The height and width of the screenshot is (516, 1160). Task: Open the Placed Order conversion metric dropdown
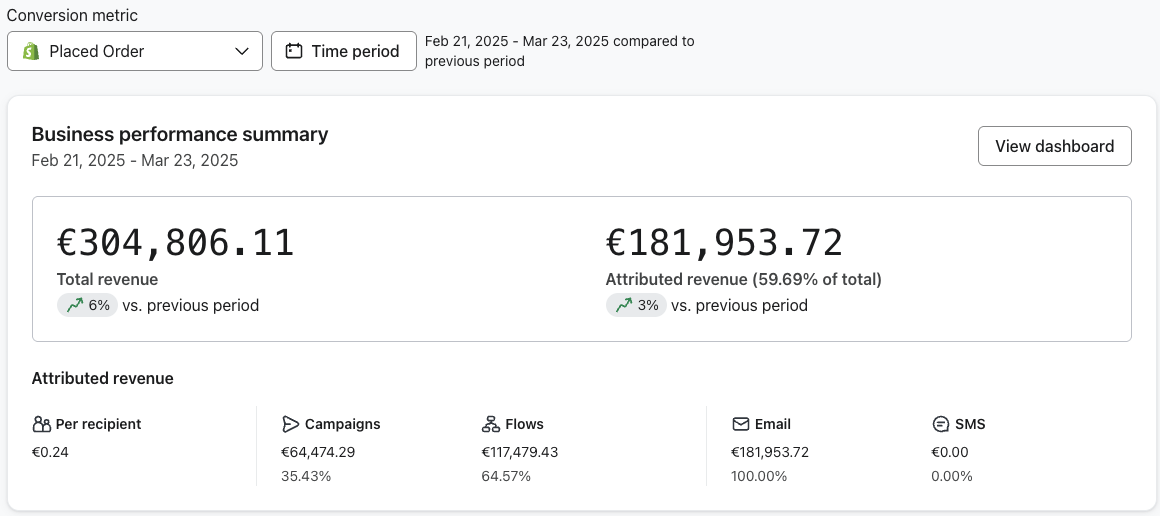tap(135, 51)
